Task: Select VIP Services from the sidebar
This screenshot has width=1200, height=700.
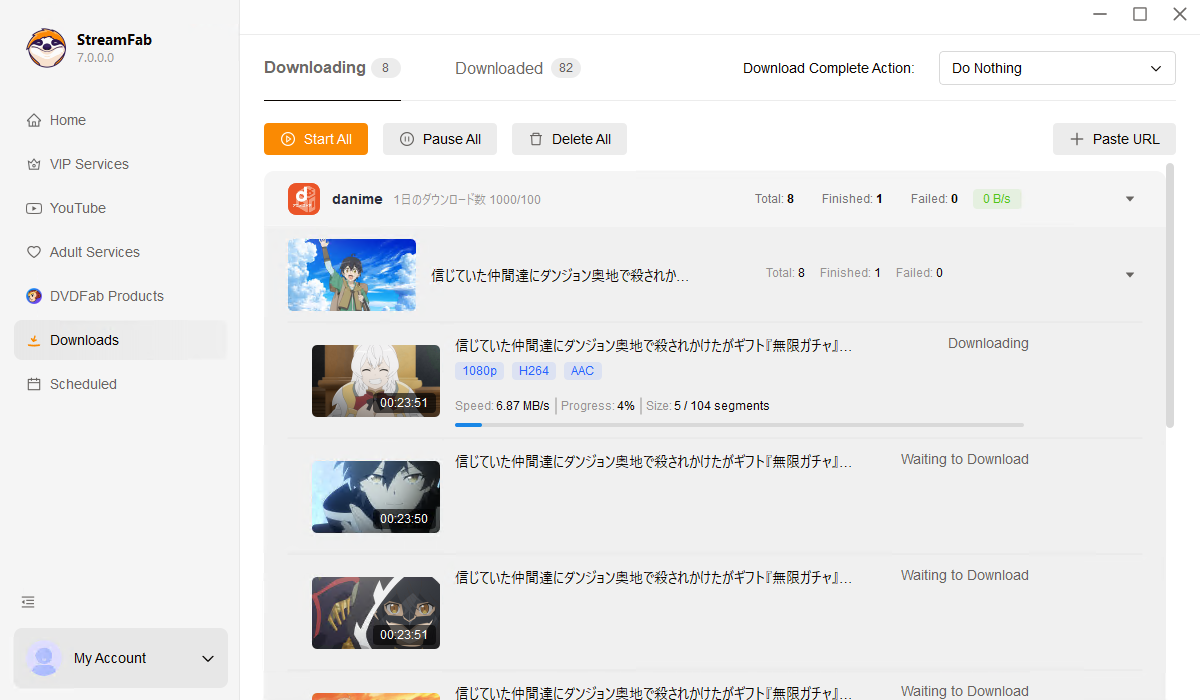Action: click(89, 164)
